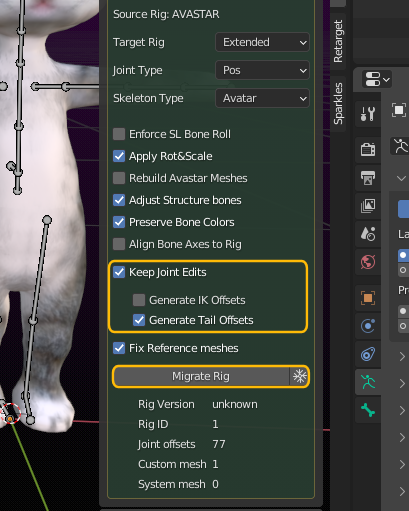This screenshot has height=511, width=409.
Task: Open the Skeleton Type dropdown
Action: click(x=262, y=98)
